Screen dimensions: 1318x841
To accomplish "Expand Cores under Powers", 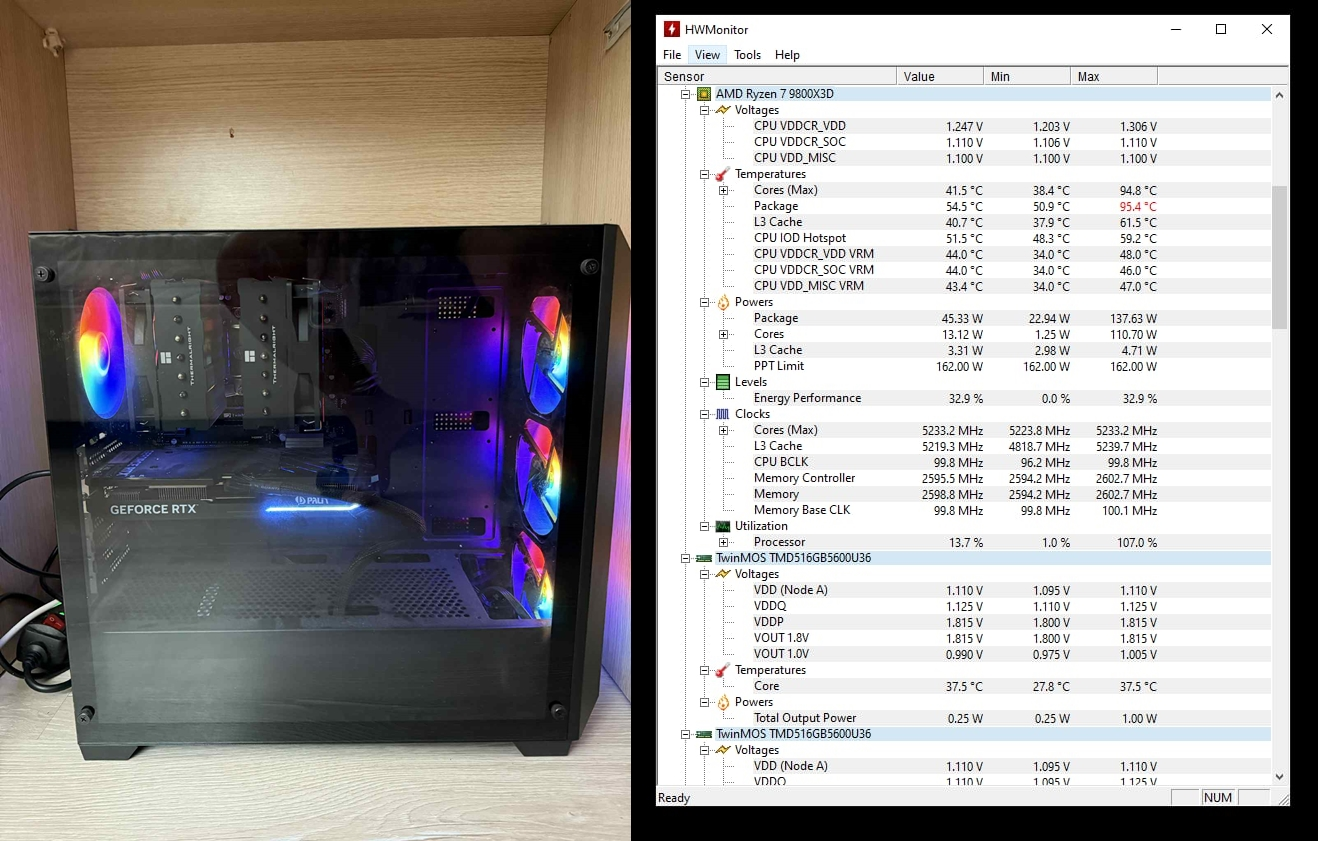I will point(723,334).
